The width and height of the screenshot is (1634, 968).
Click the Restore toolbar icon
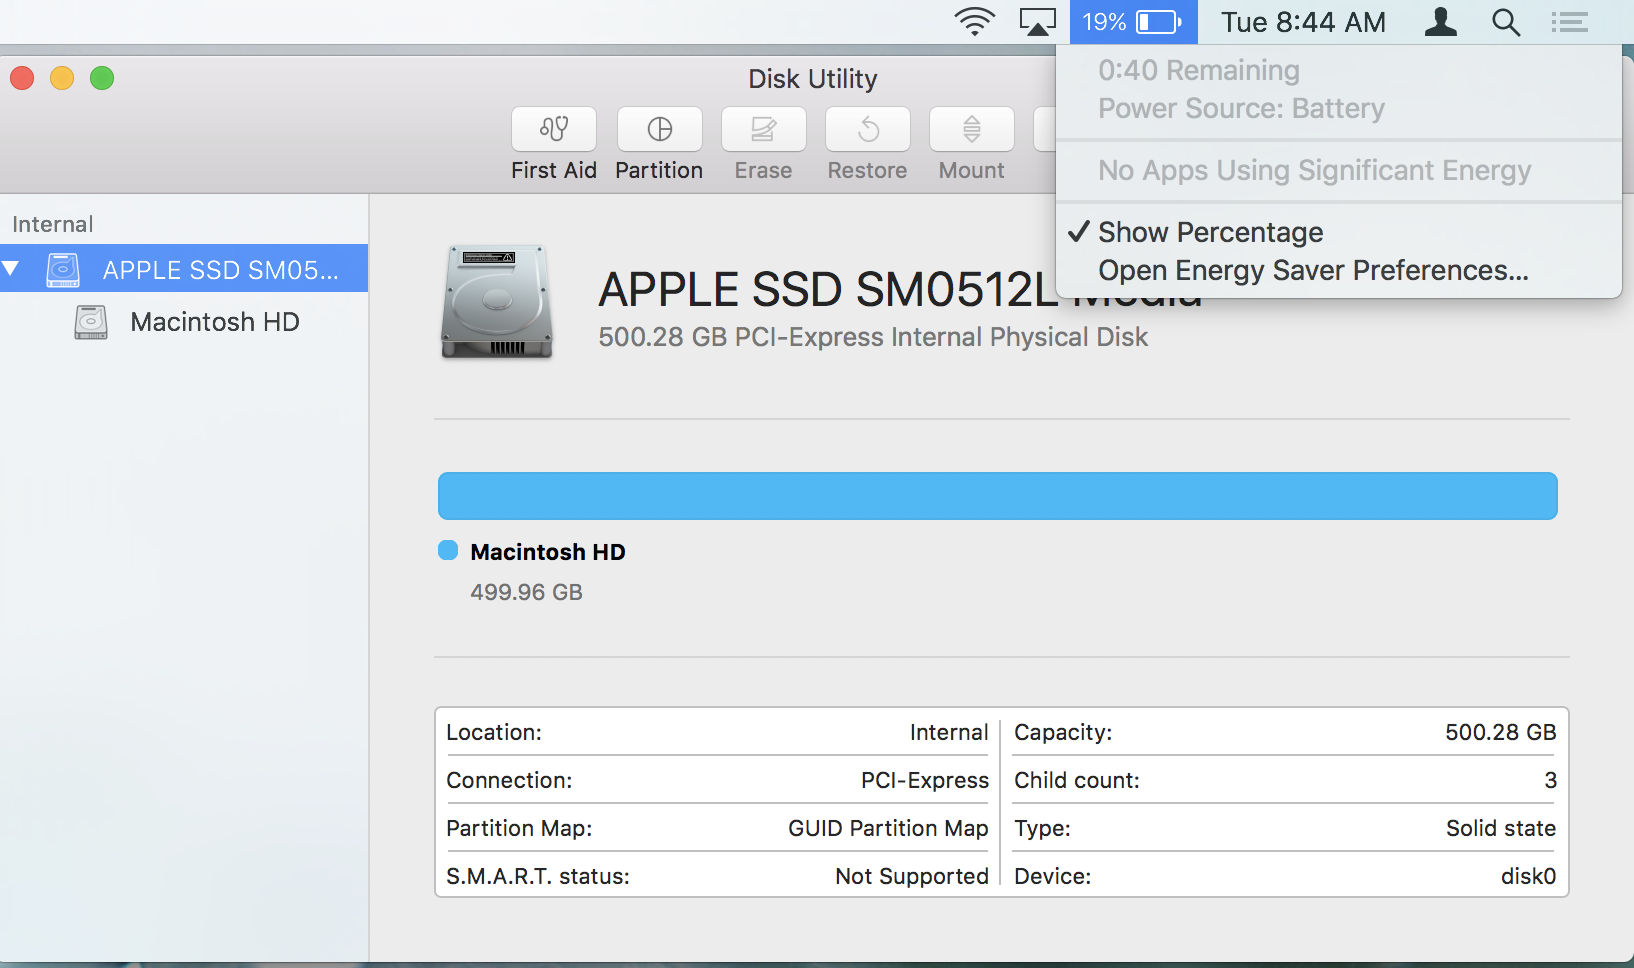868,129
